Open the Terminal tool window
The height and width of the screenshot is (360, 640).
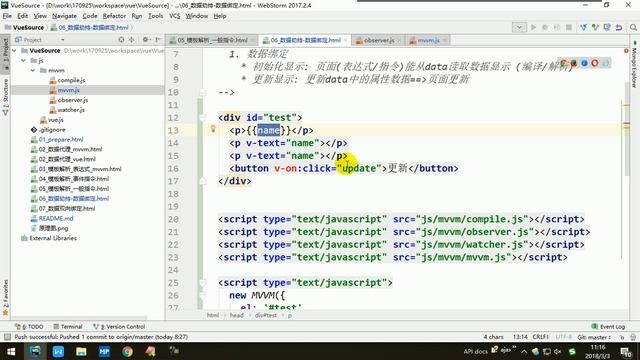[x=68, y=327]
